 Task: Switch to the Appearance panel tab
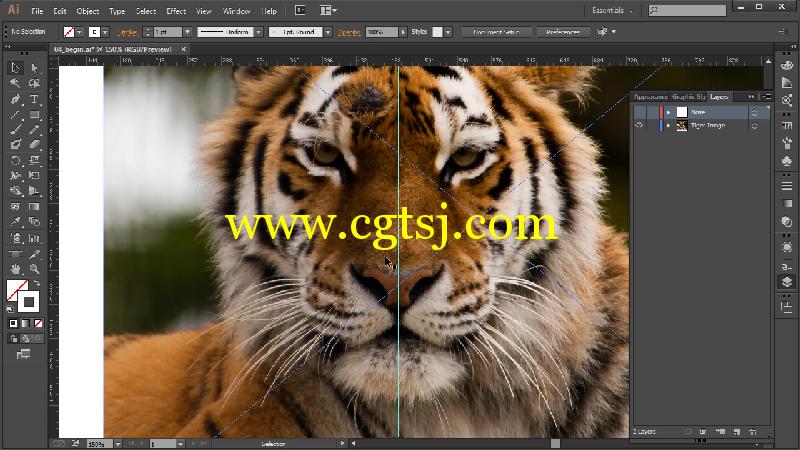coord(651,96)
